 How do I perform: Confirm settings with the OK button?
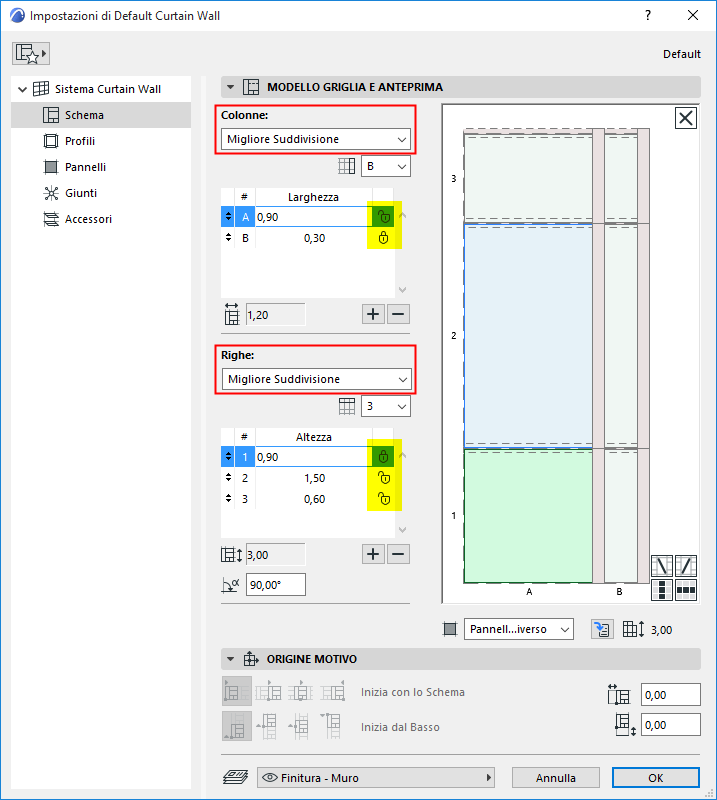click(656, 778)
